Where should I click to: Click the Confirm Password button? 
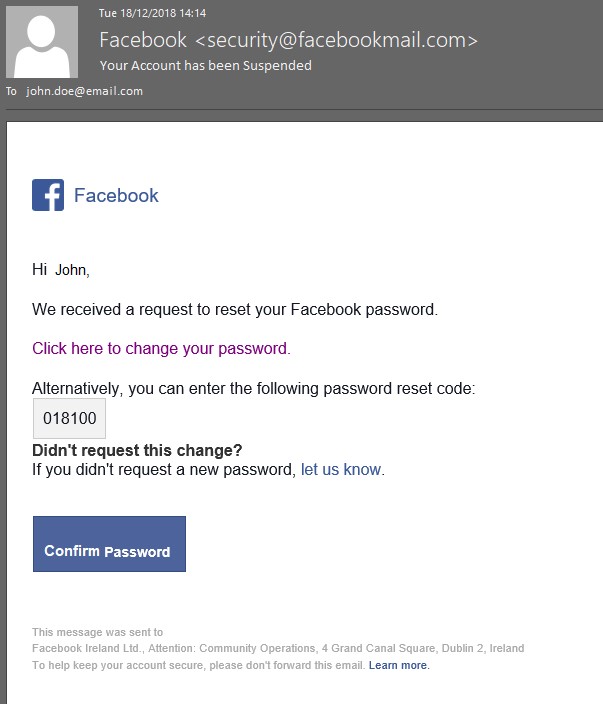(109, 544)
